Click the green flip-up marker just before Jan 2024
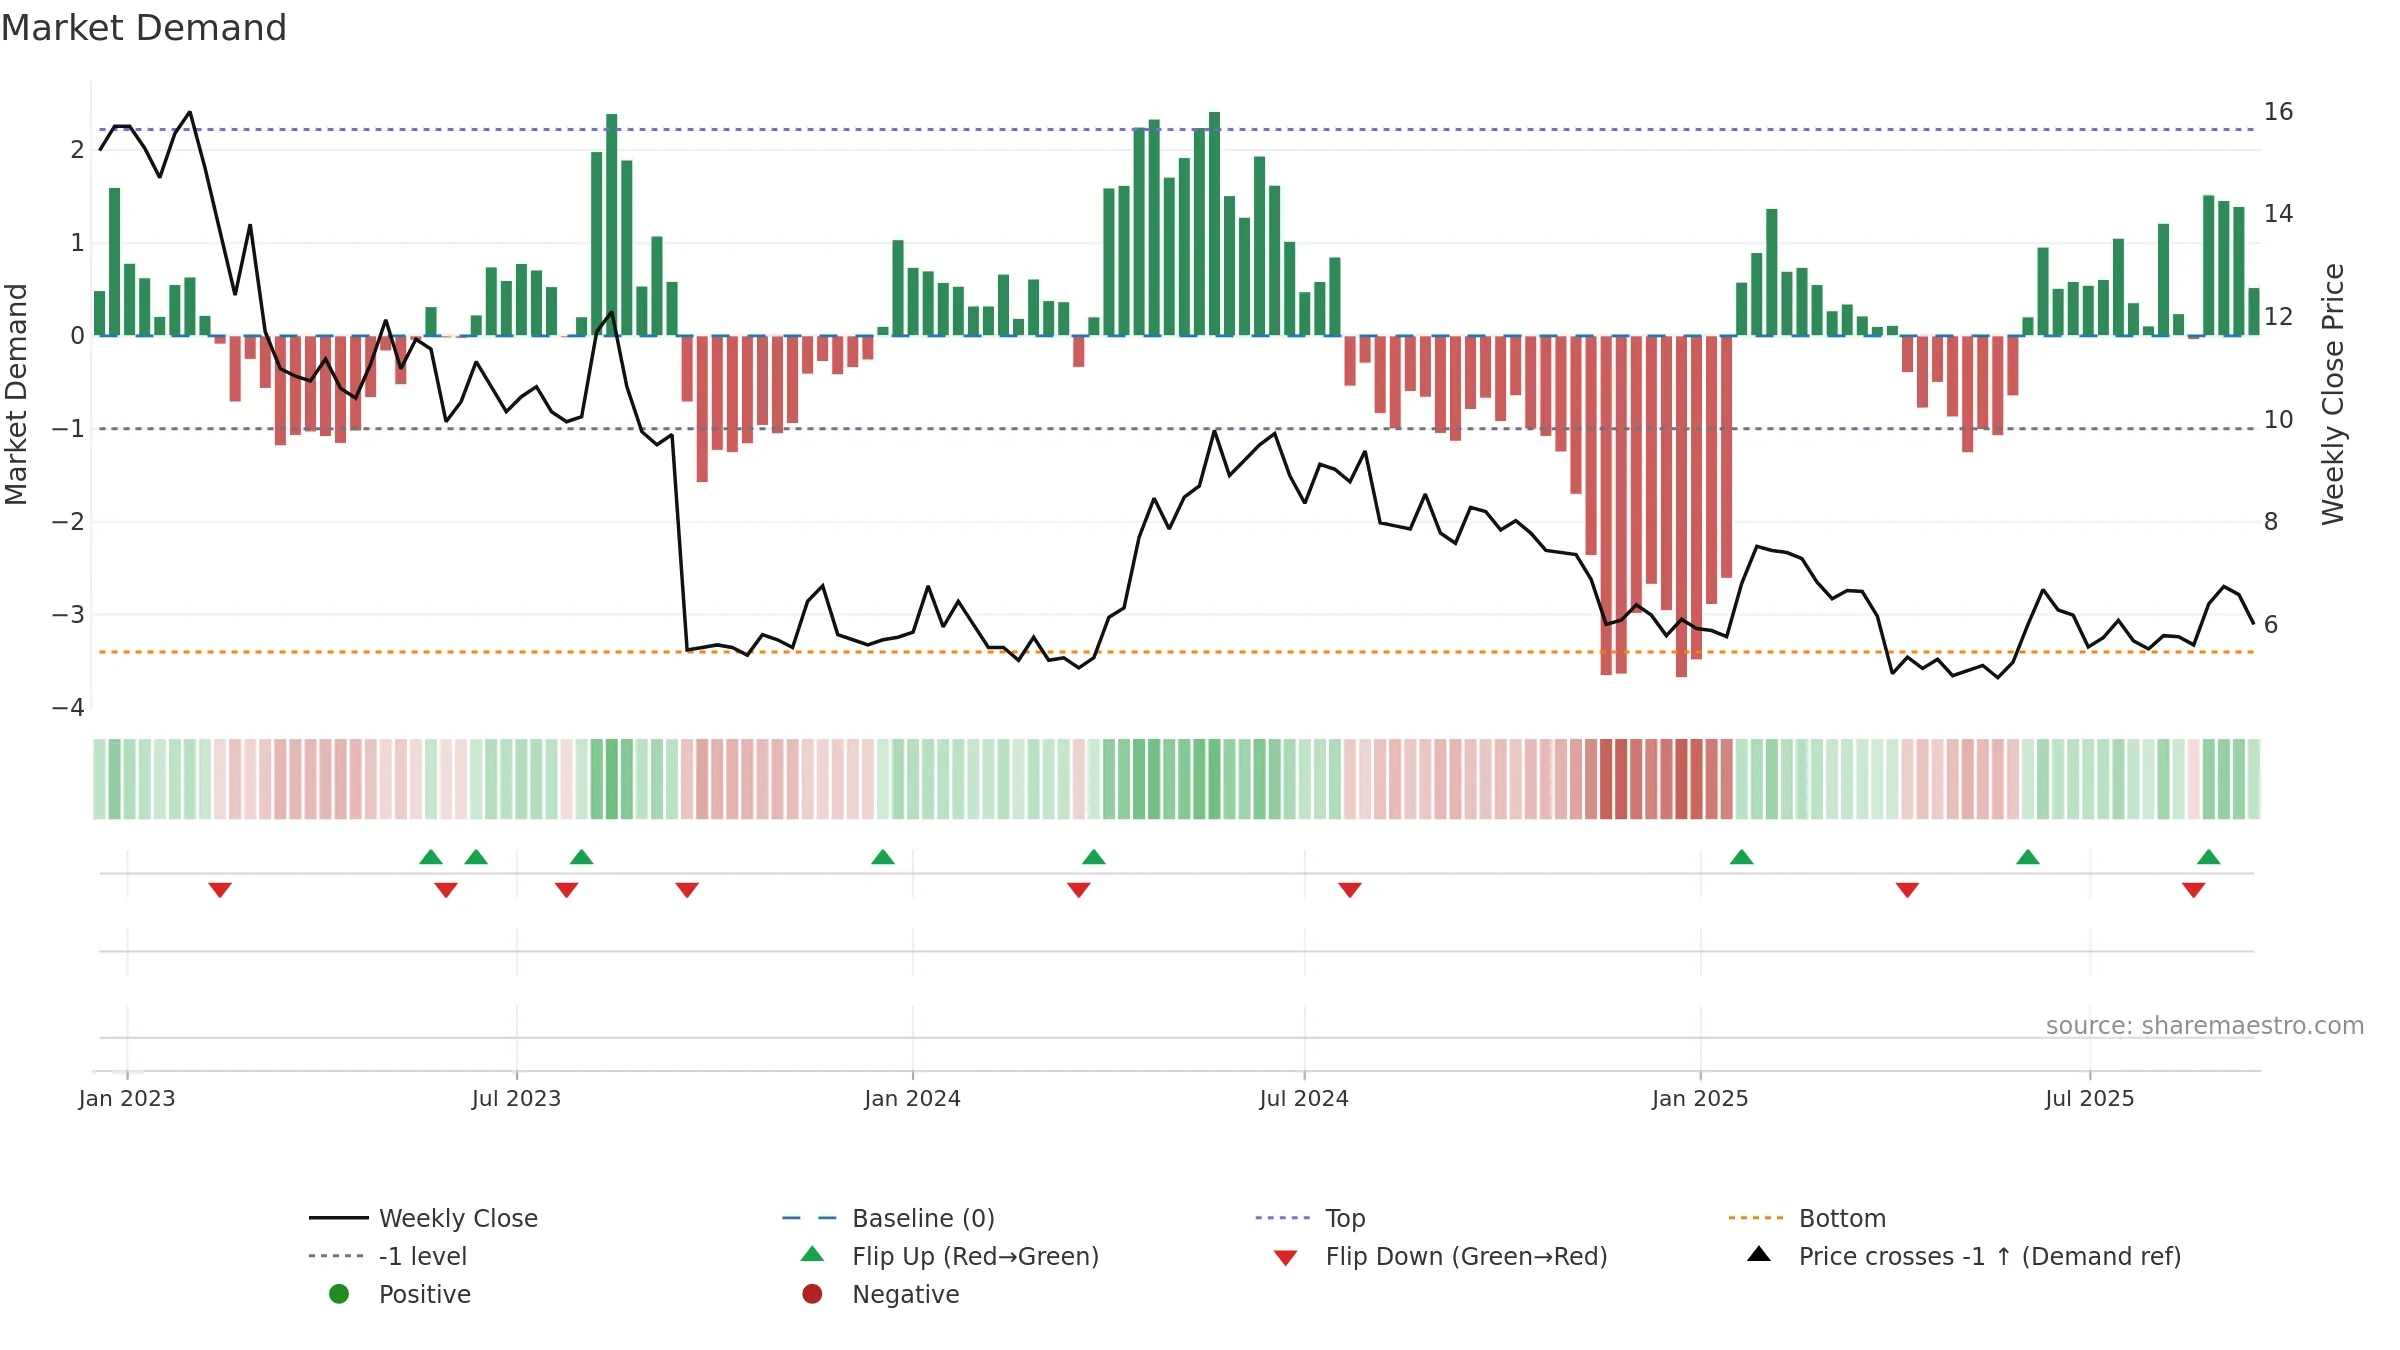 [883, 857]
